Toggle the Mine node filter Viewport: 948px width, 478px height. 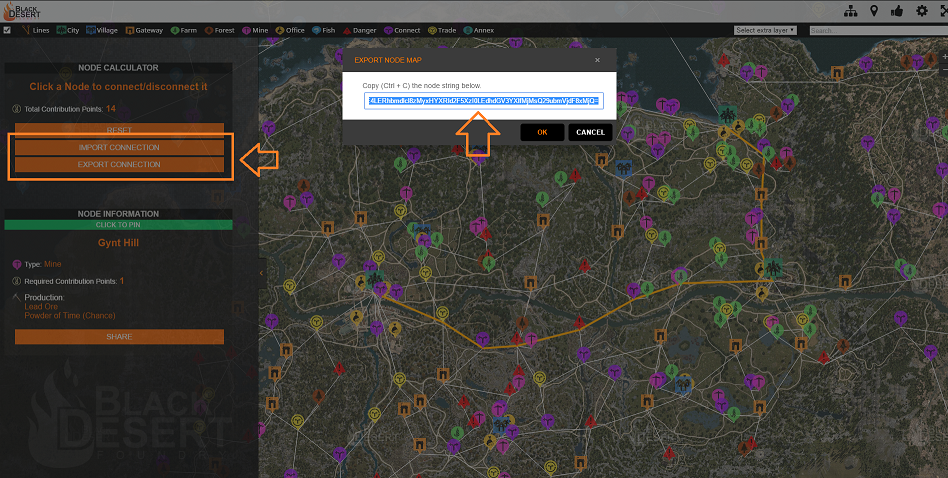click(x=255, y=30)
